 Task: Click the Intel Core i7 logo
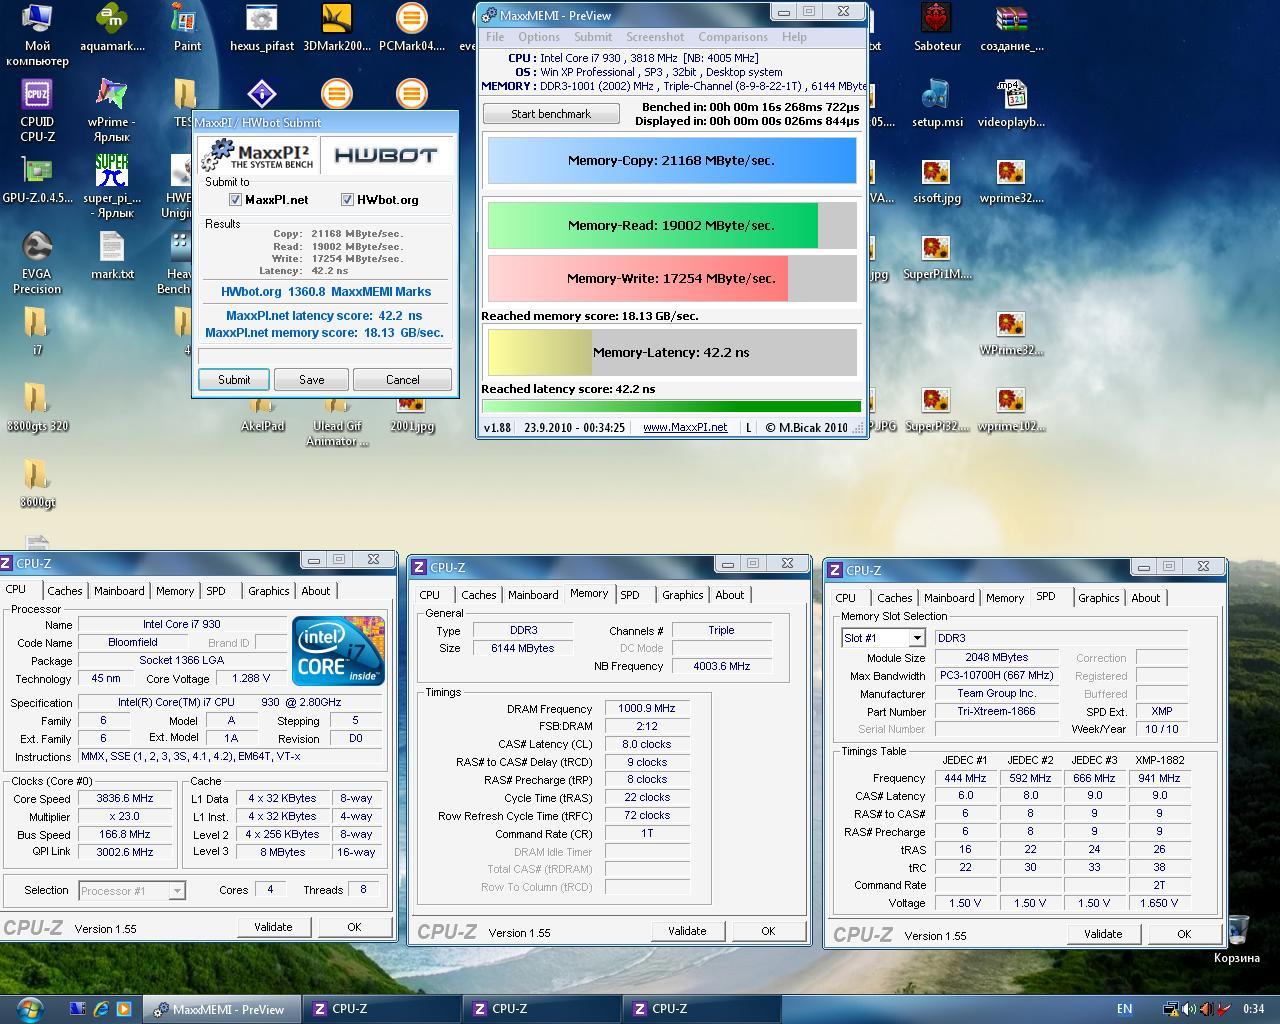[338, 651]
